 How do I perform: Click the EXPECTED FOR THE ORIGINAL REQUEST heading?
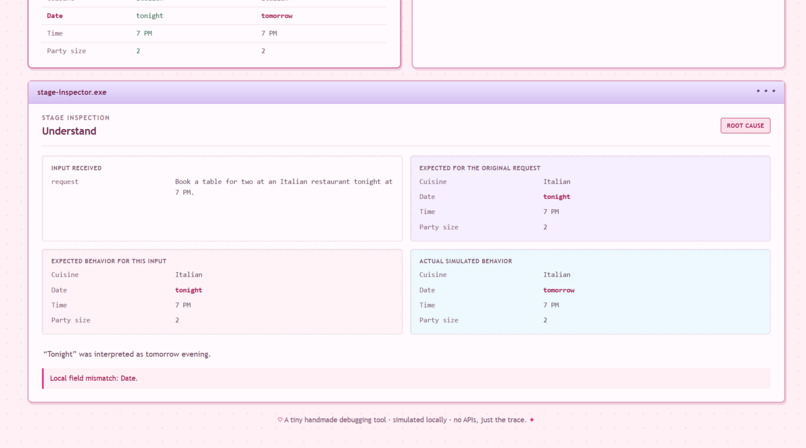[480, 168]
